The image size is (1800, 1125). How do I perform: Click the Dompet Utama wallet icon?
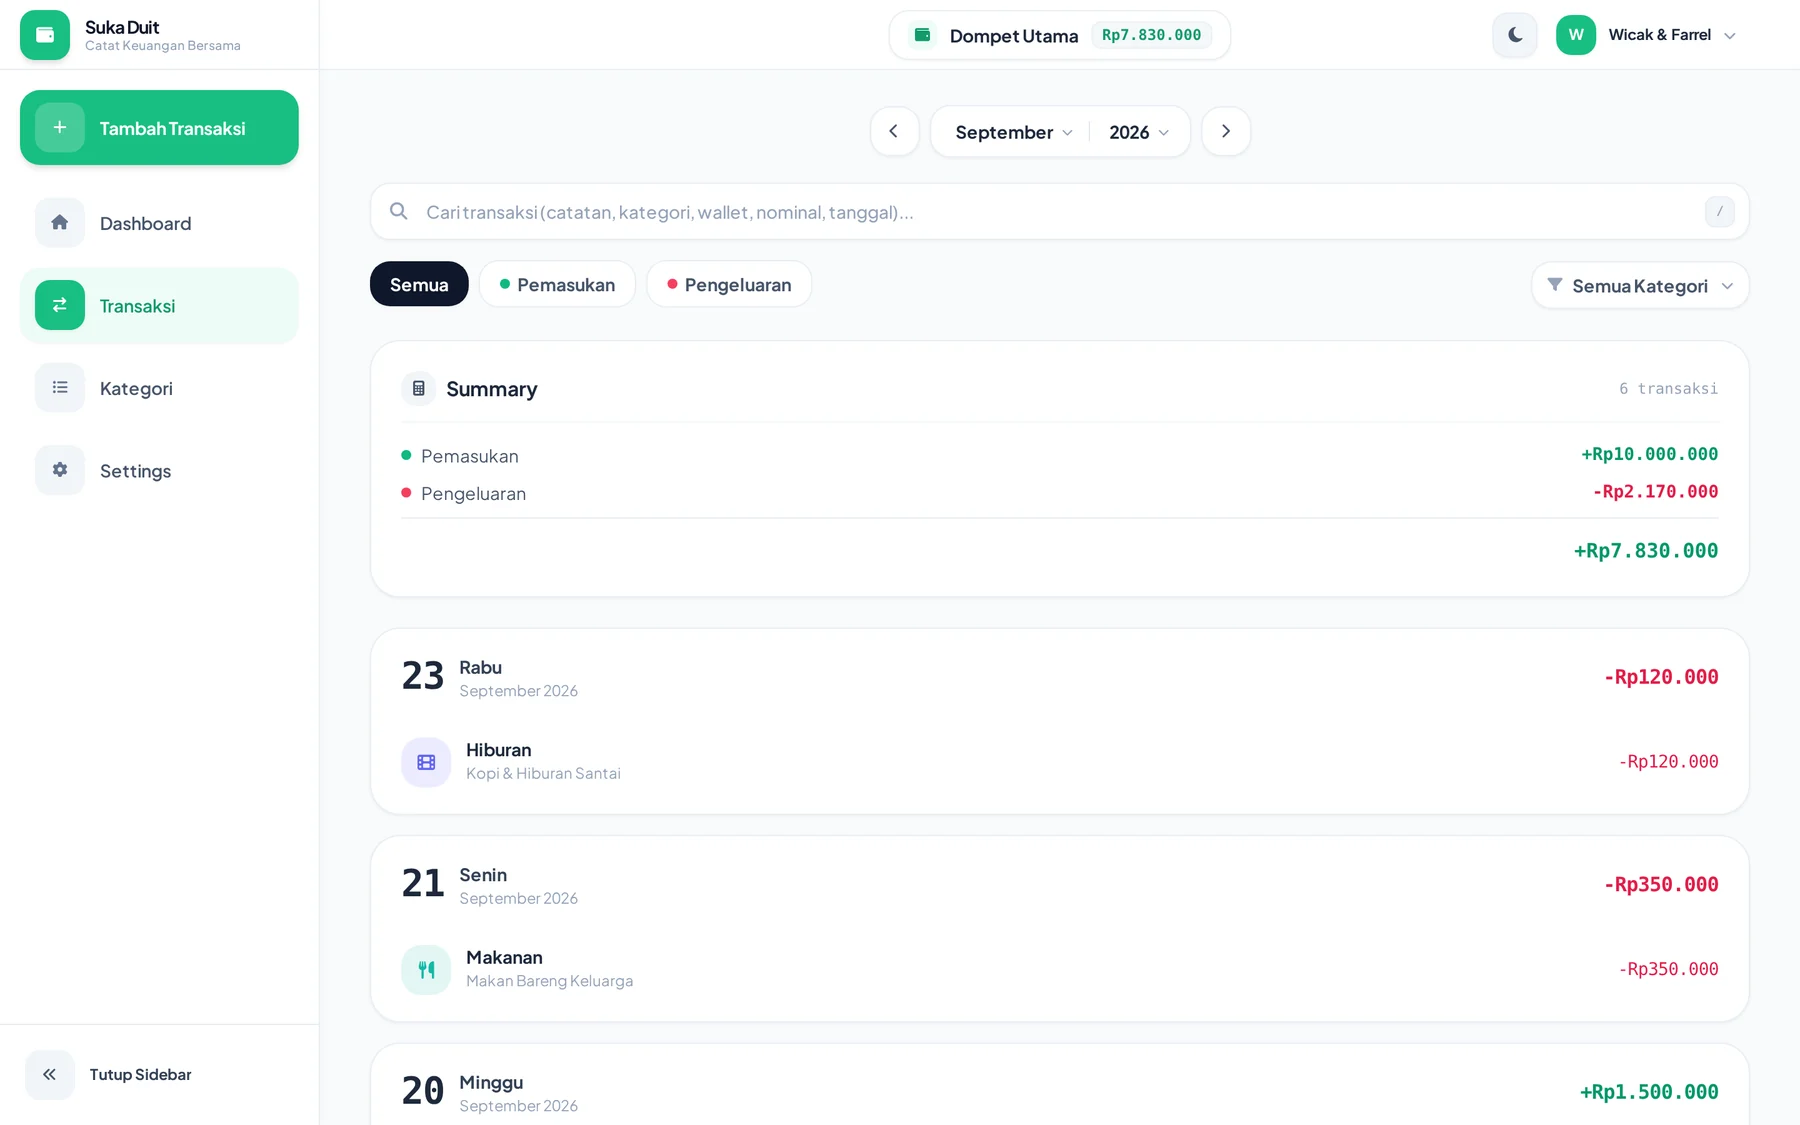(923, 35)
